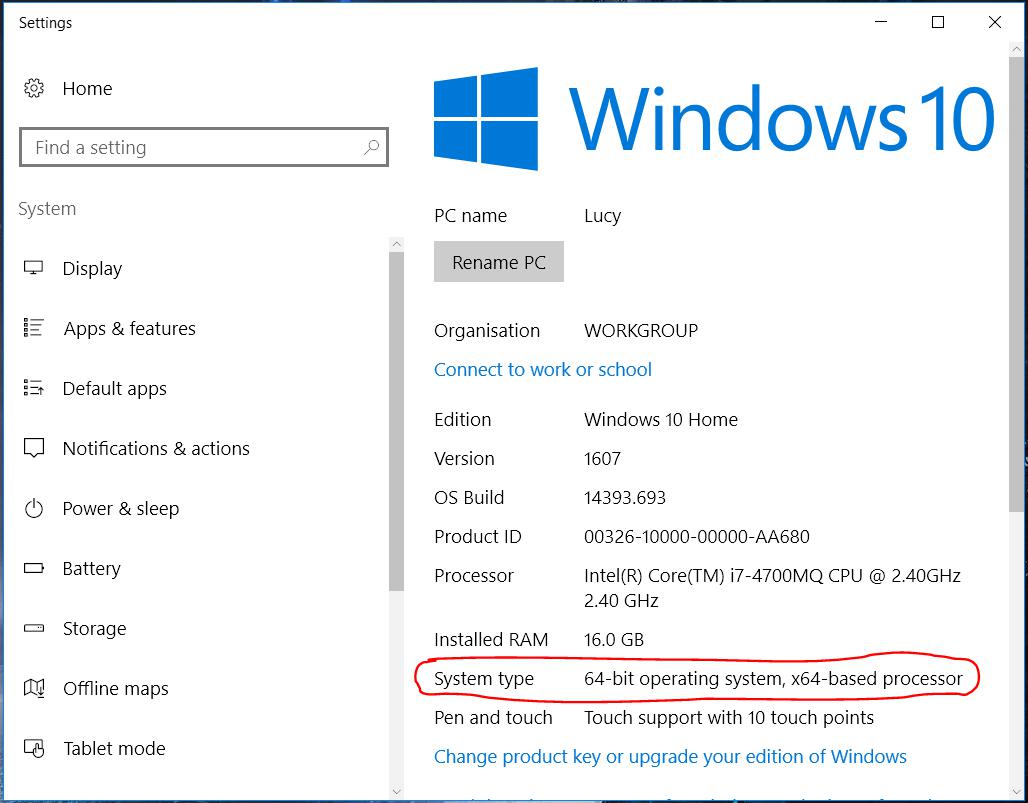
Task: Go to Apps & features
Action: click(130, 328)
